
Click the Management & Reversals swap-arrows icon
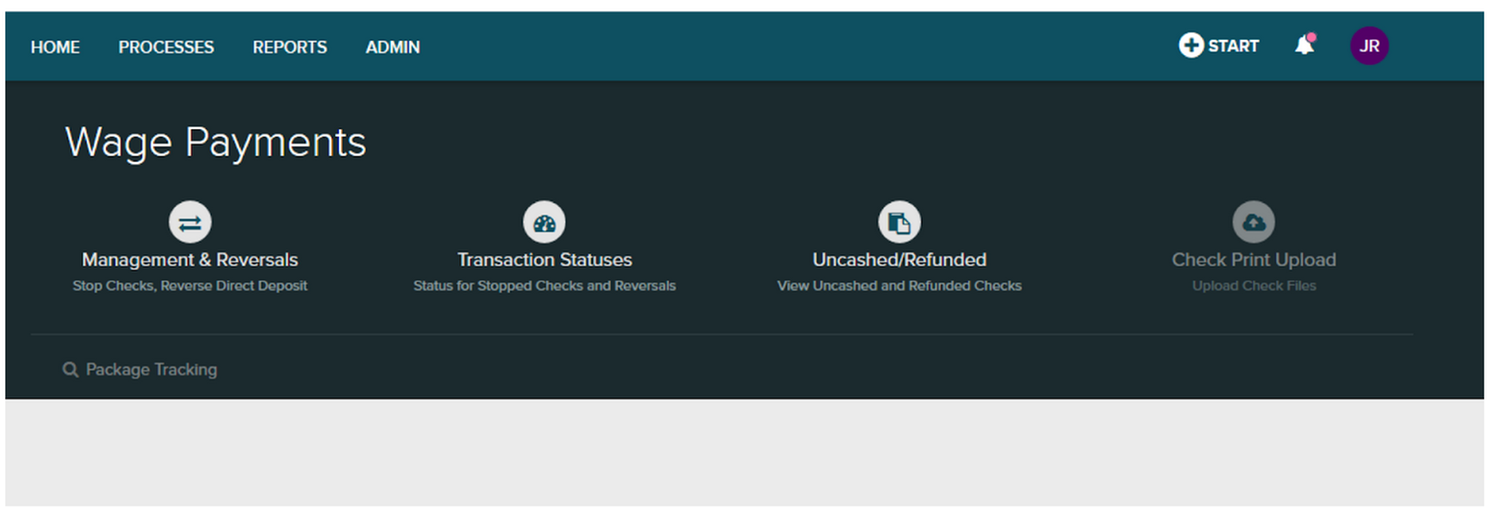(190, 222)
